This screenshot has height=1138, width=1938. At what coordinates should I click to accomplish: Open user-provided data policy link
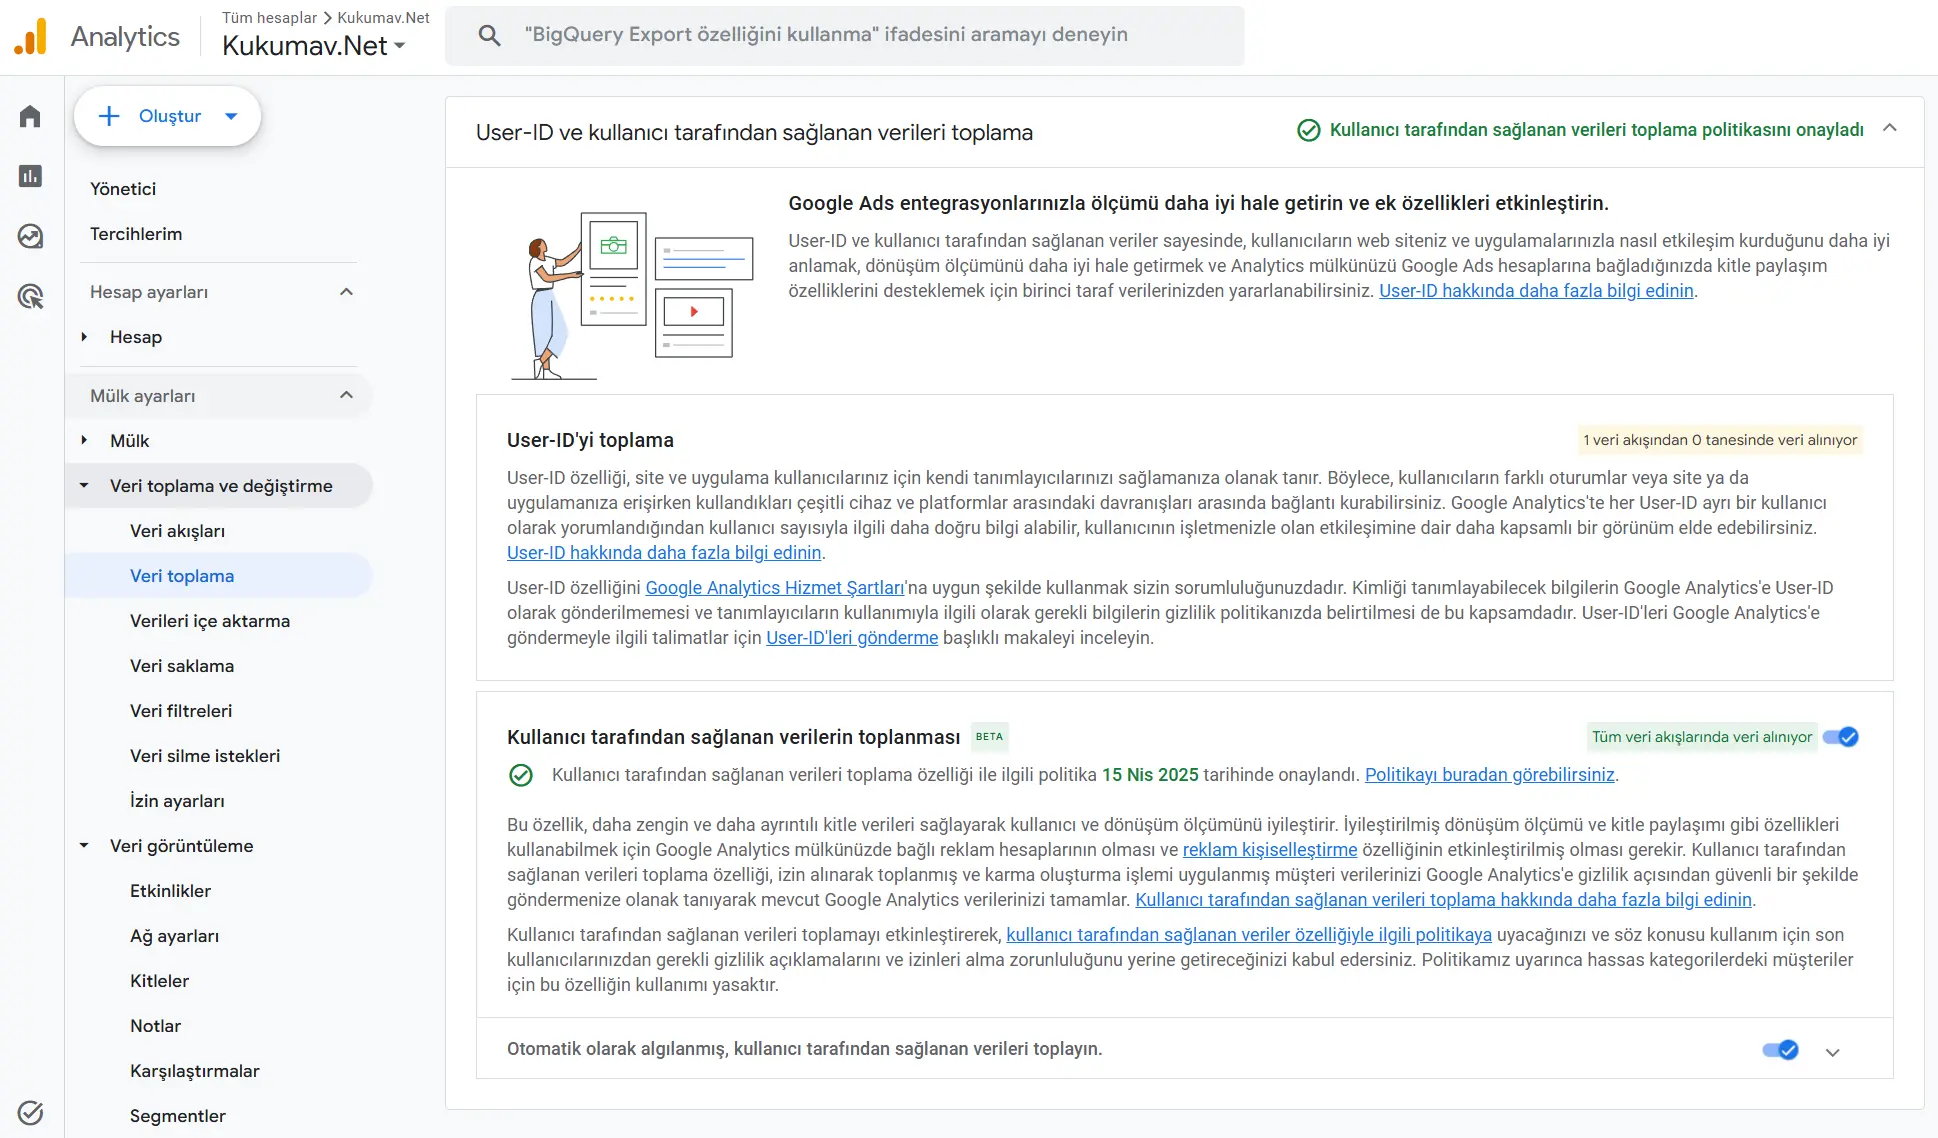(x=1249, y=935)
